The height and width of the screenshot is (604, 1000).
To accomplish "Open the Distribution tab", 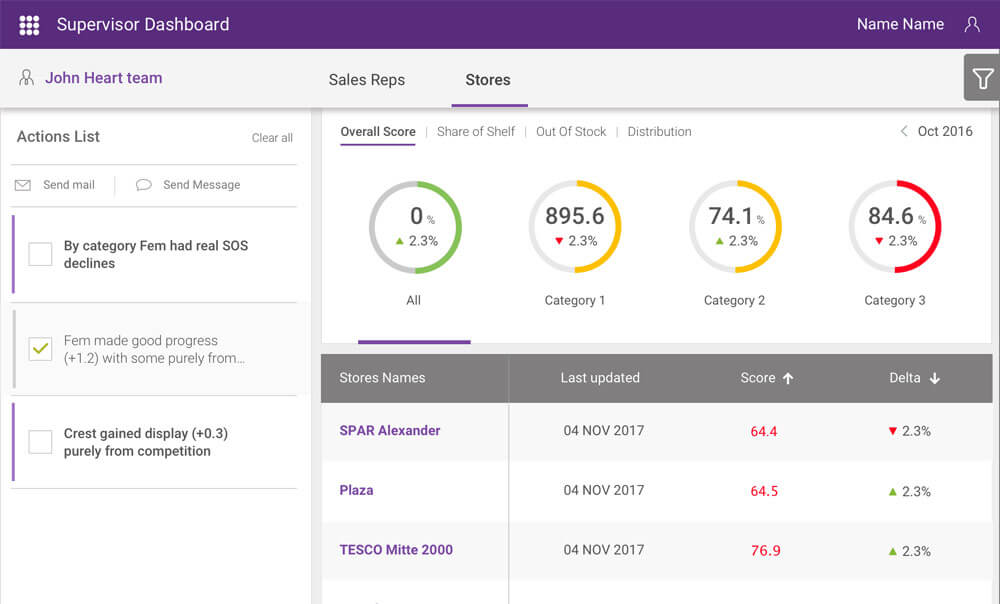I will coord(659,132).
